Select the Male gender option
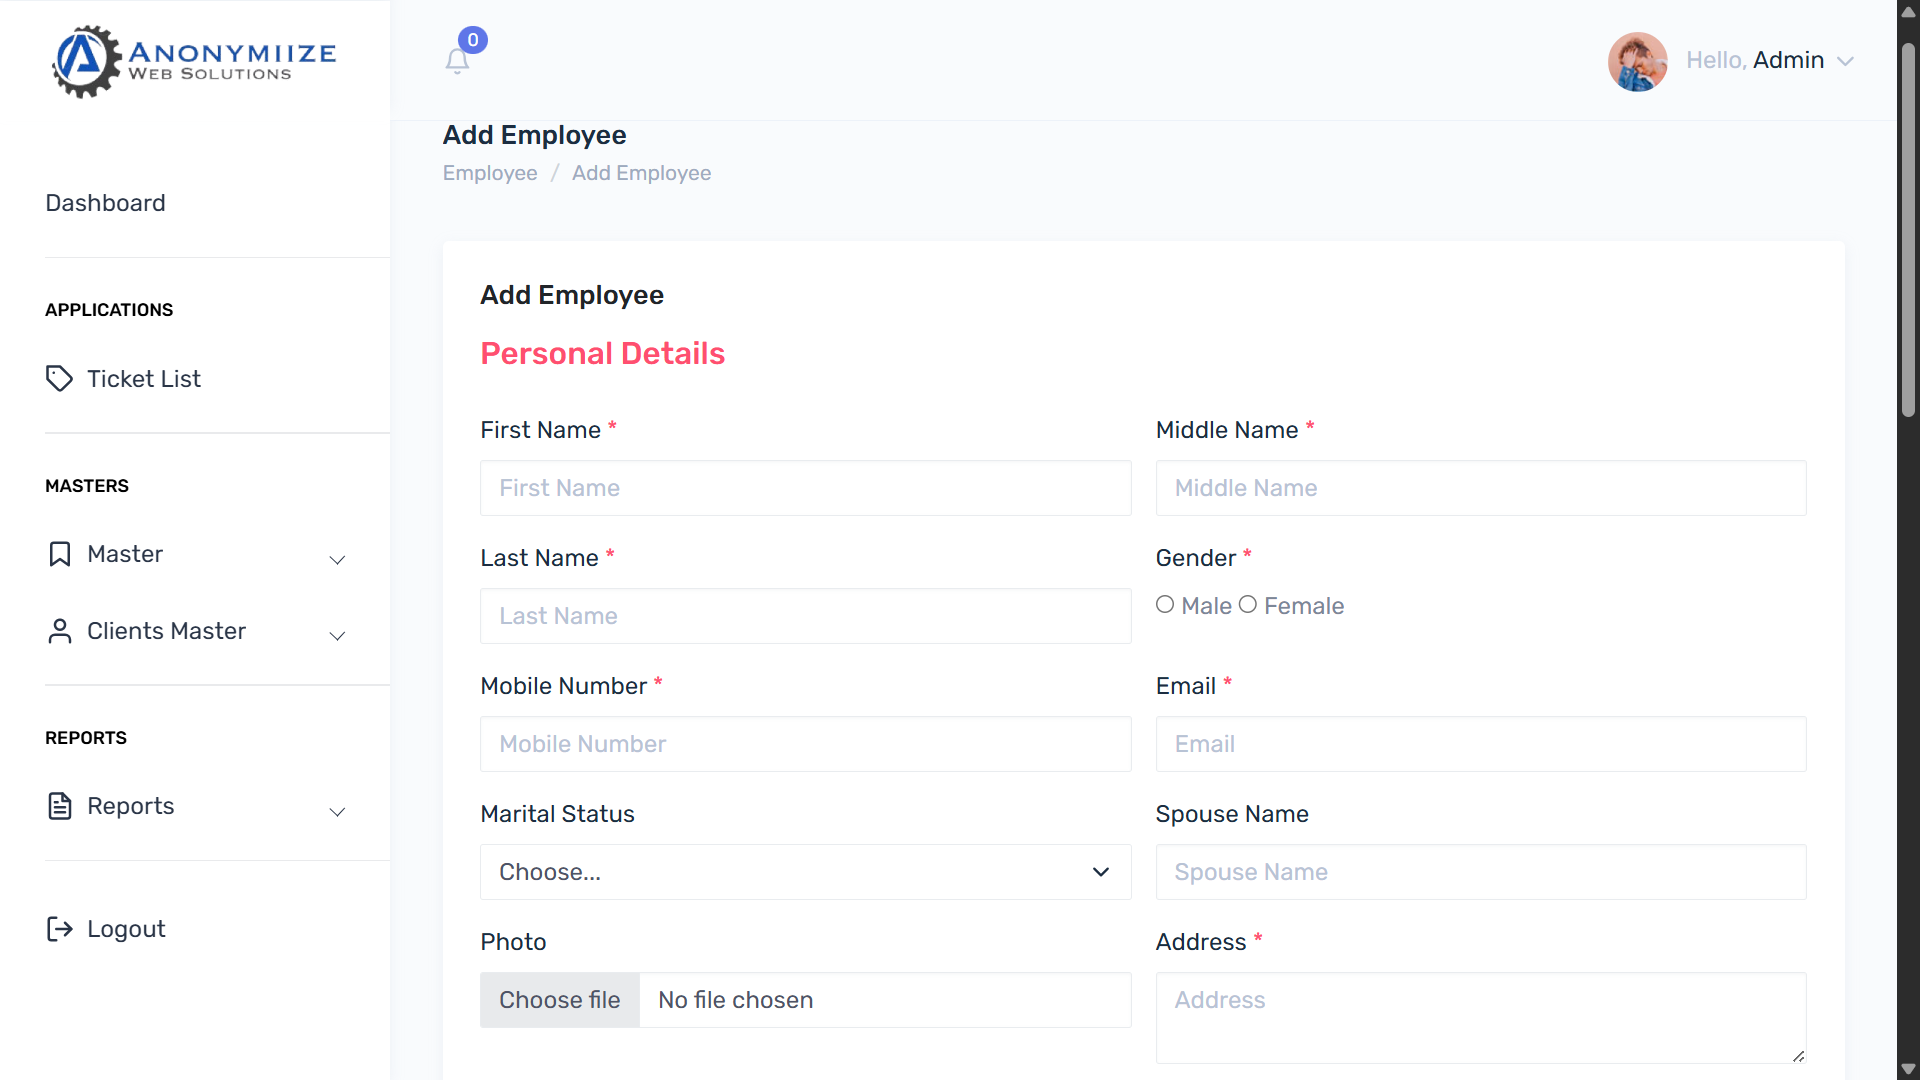Image resolution: width=1920 pixels, height=1080 pixels. point(1165,605)
